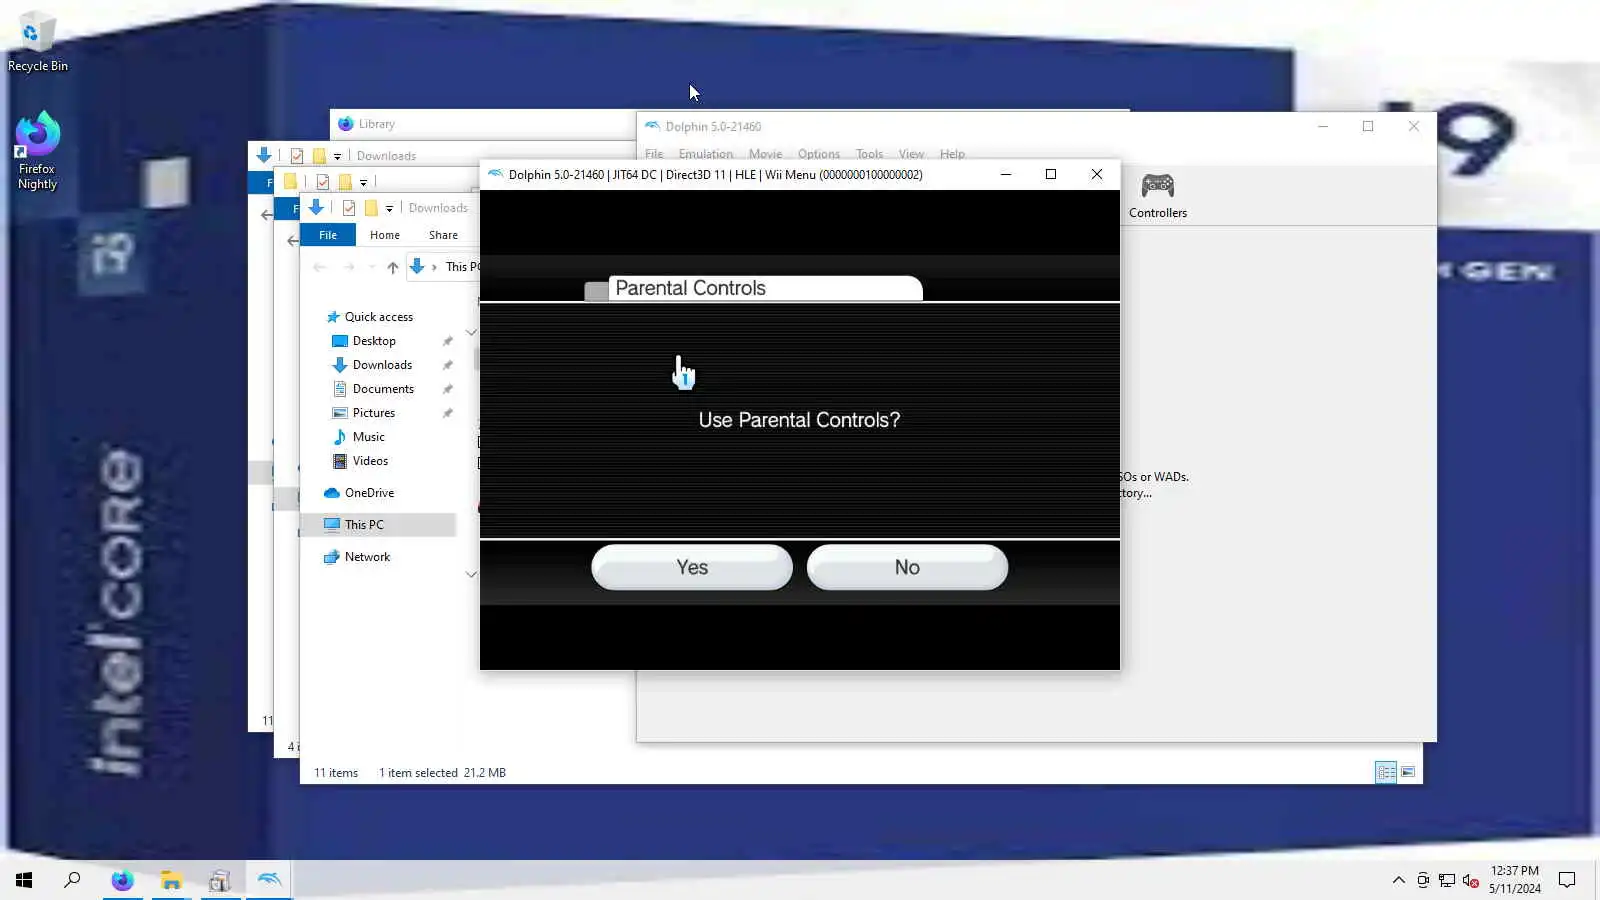Open the Action Center notifications
1600x900 pixels.
point(1567,880)
